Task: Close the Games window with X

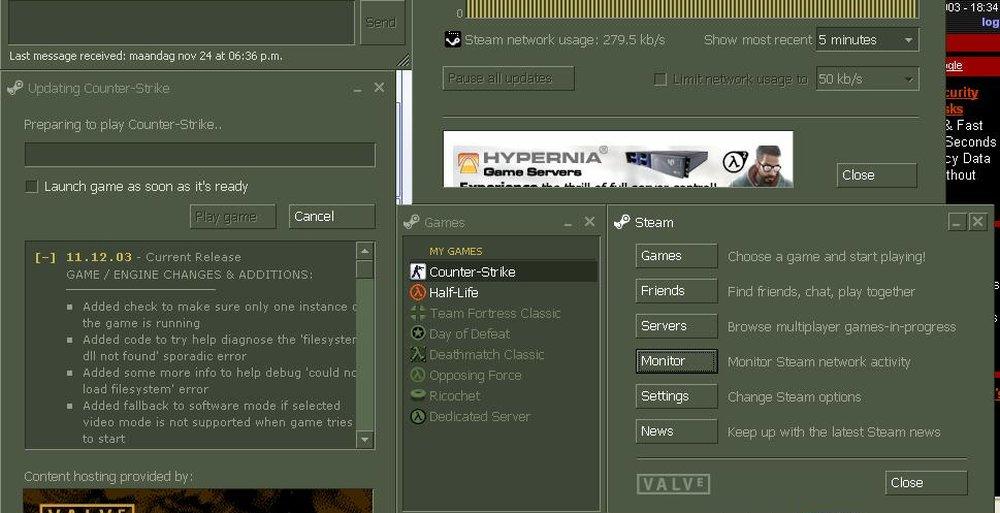Action: click(x=589, y=221)
